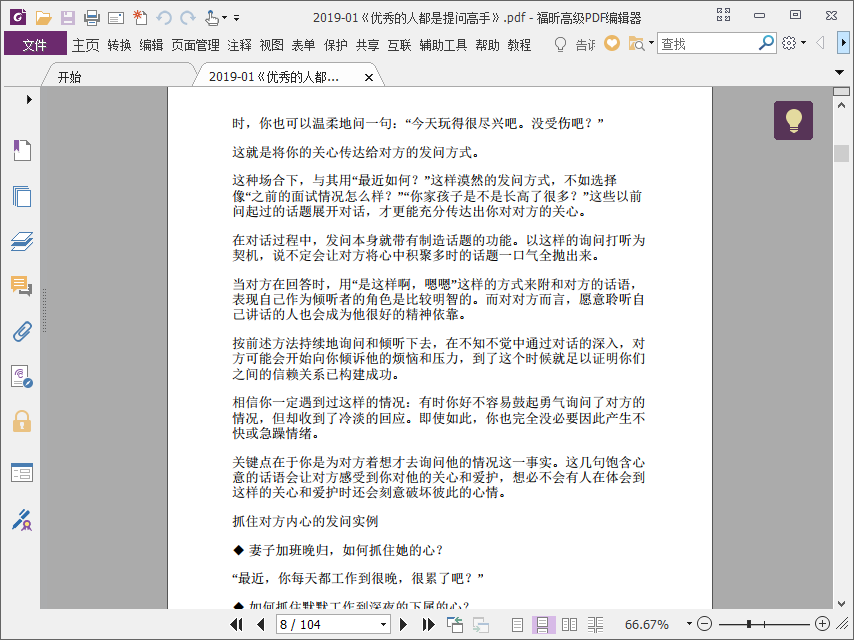This screenshot has height=640, width=854.
Task: Open the Digital signatures panel
Action: [x=22, y=376]
